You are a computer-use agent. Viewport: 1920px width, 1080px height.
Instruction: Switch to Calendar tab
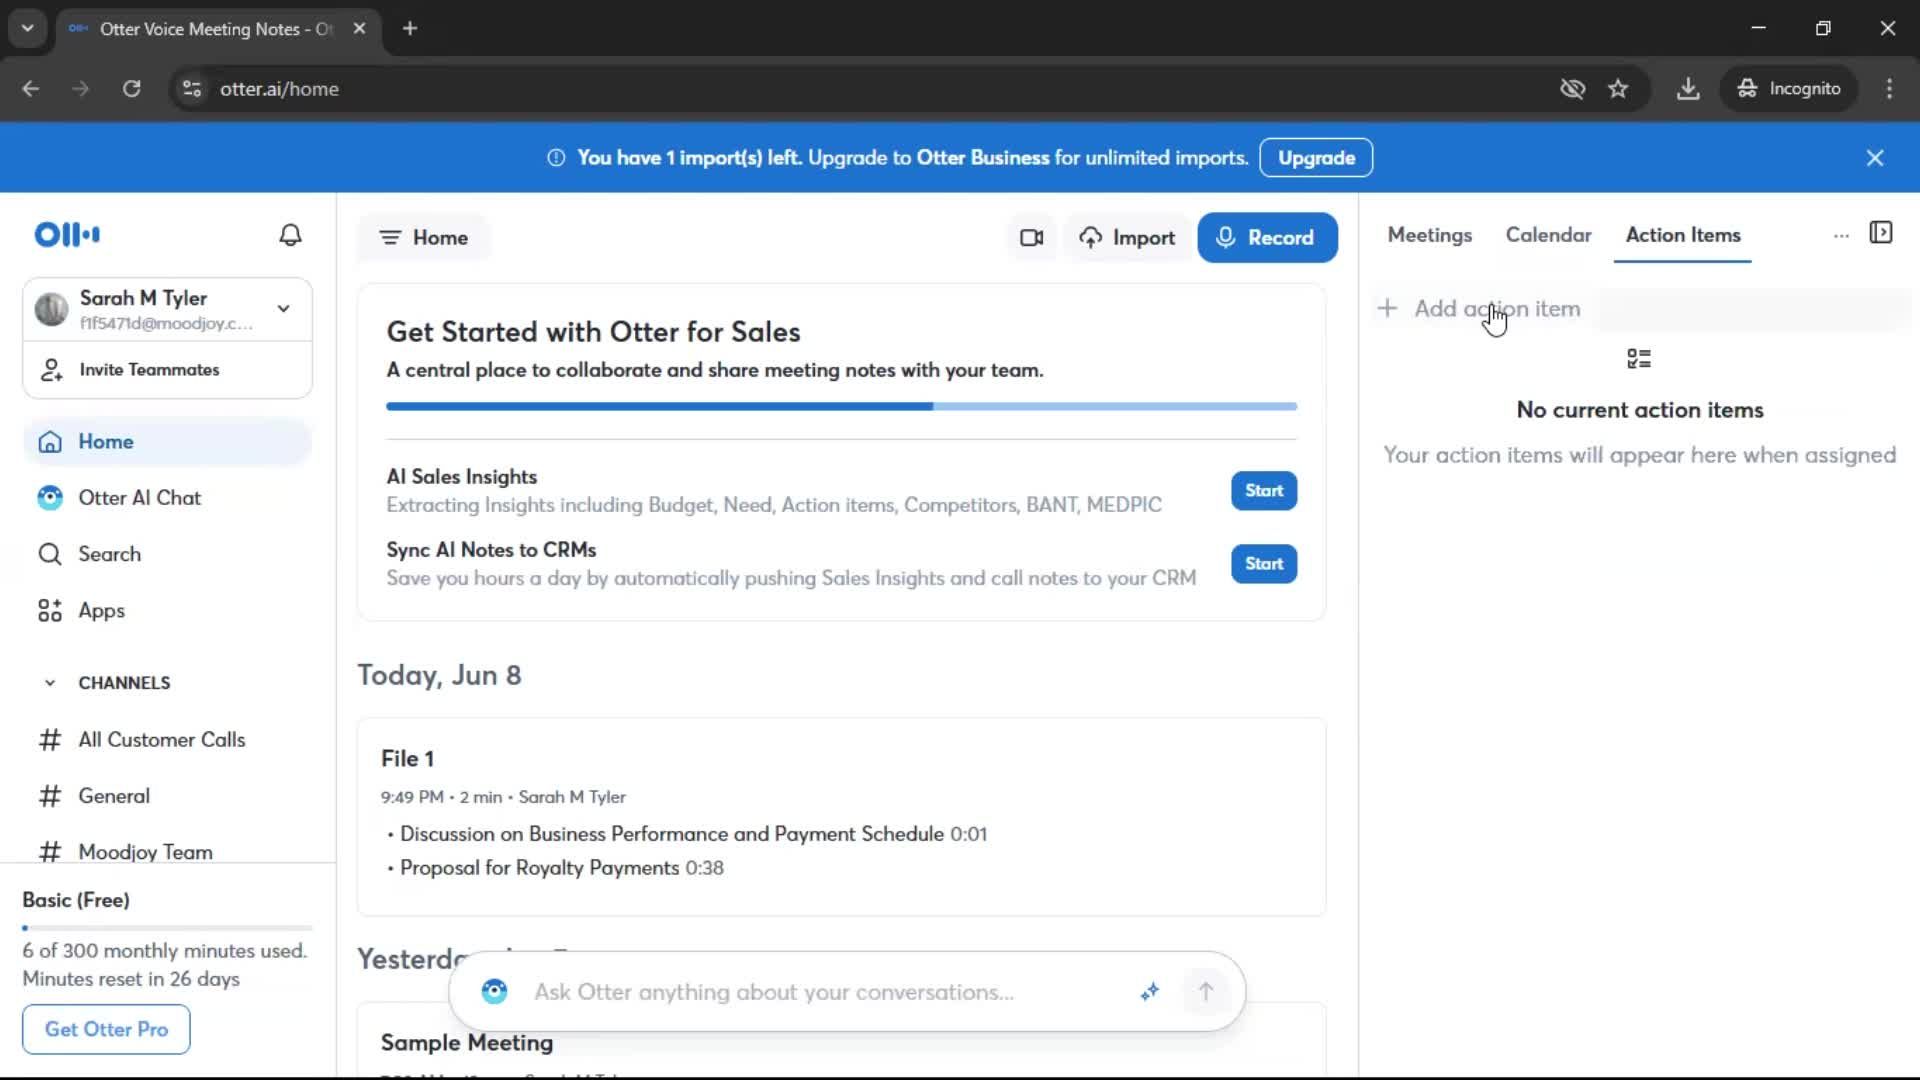1548,235
